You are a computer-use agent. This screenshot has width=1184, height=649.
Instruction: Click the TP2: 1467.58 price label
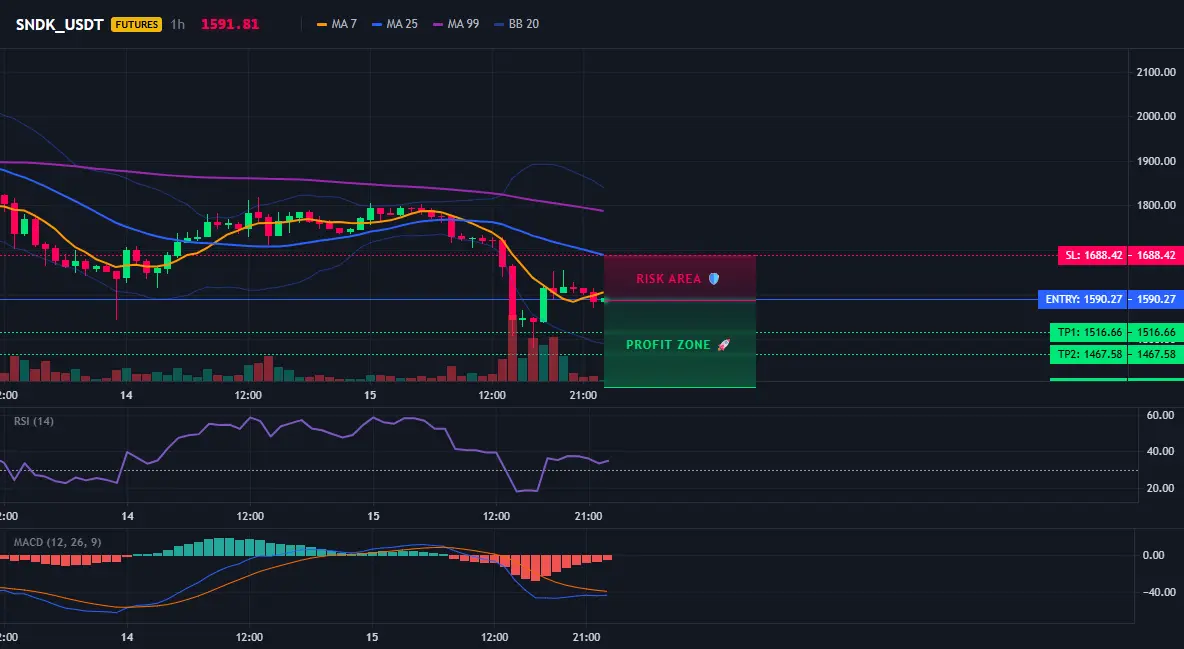[x=1089, y=354]
